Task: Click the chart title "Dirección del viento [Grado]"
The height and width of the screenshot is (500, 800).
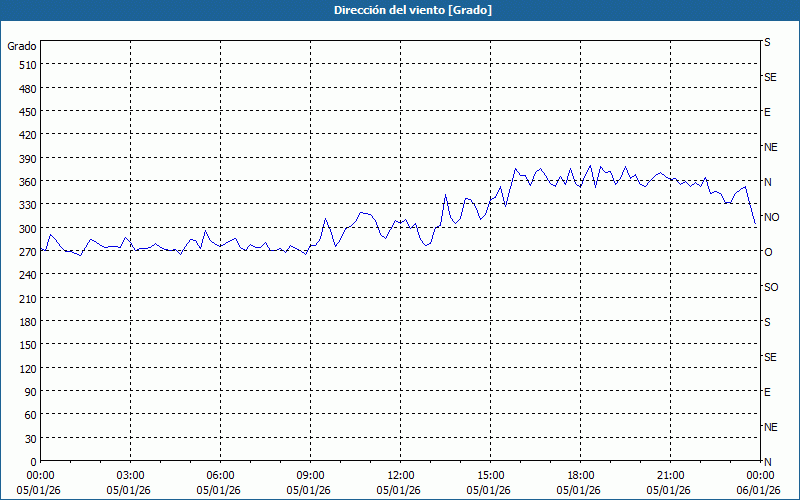Action: [399, 10]
